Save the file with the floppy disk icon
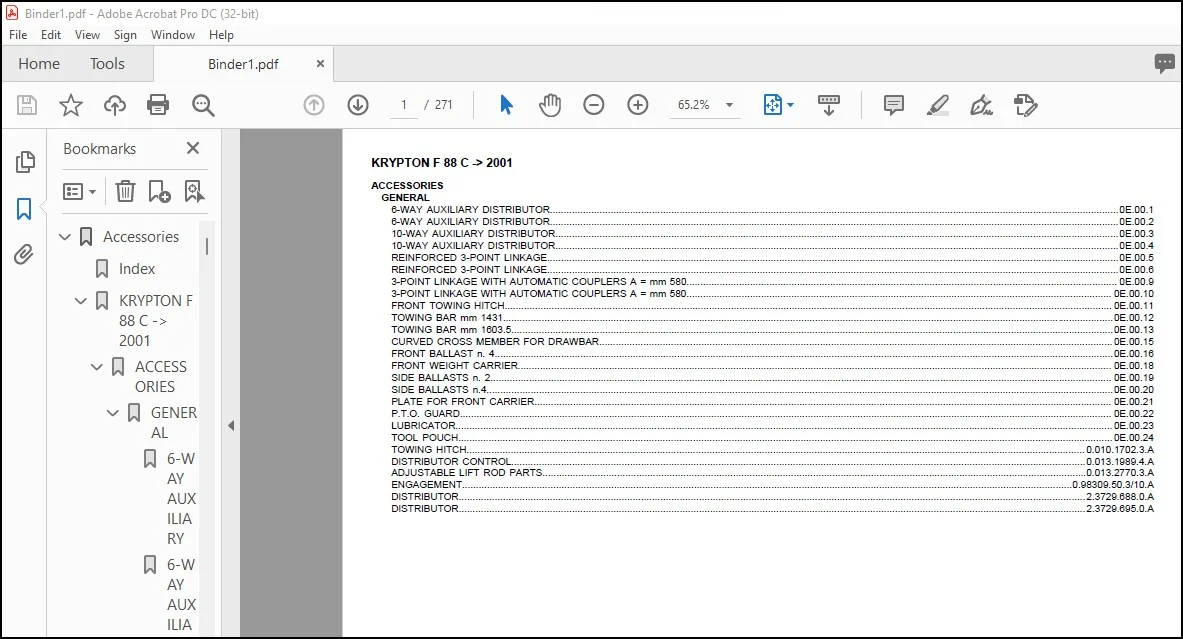Screen dimensions: 1183x639 point(27,105)
